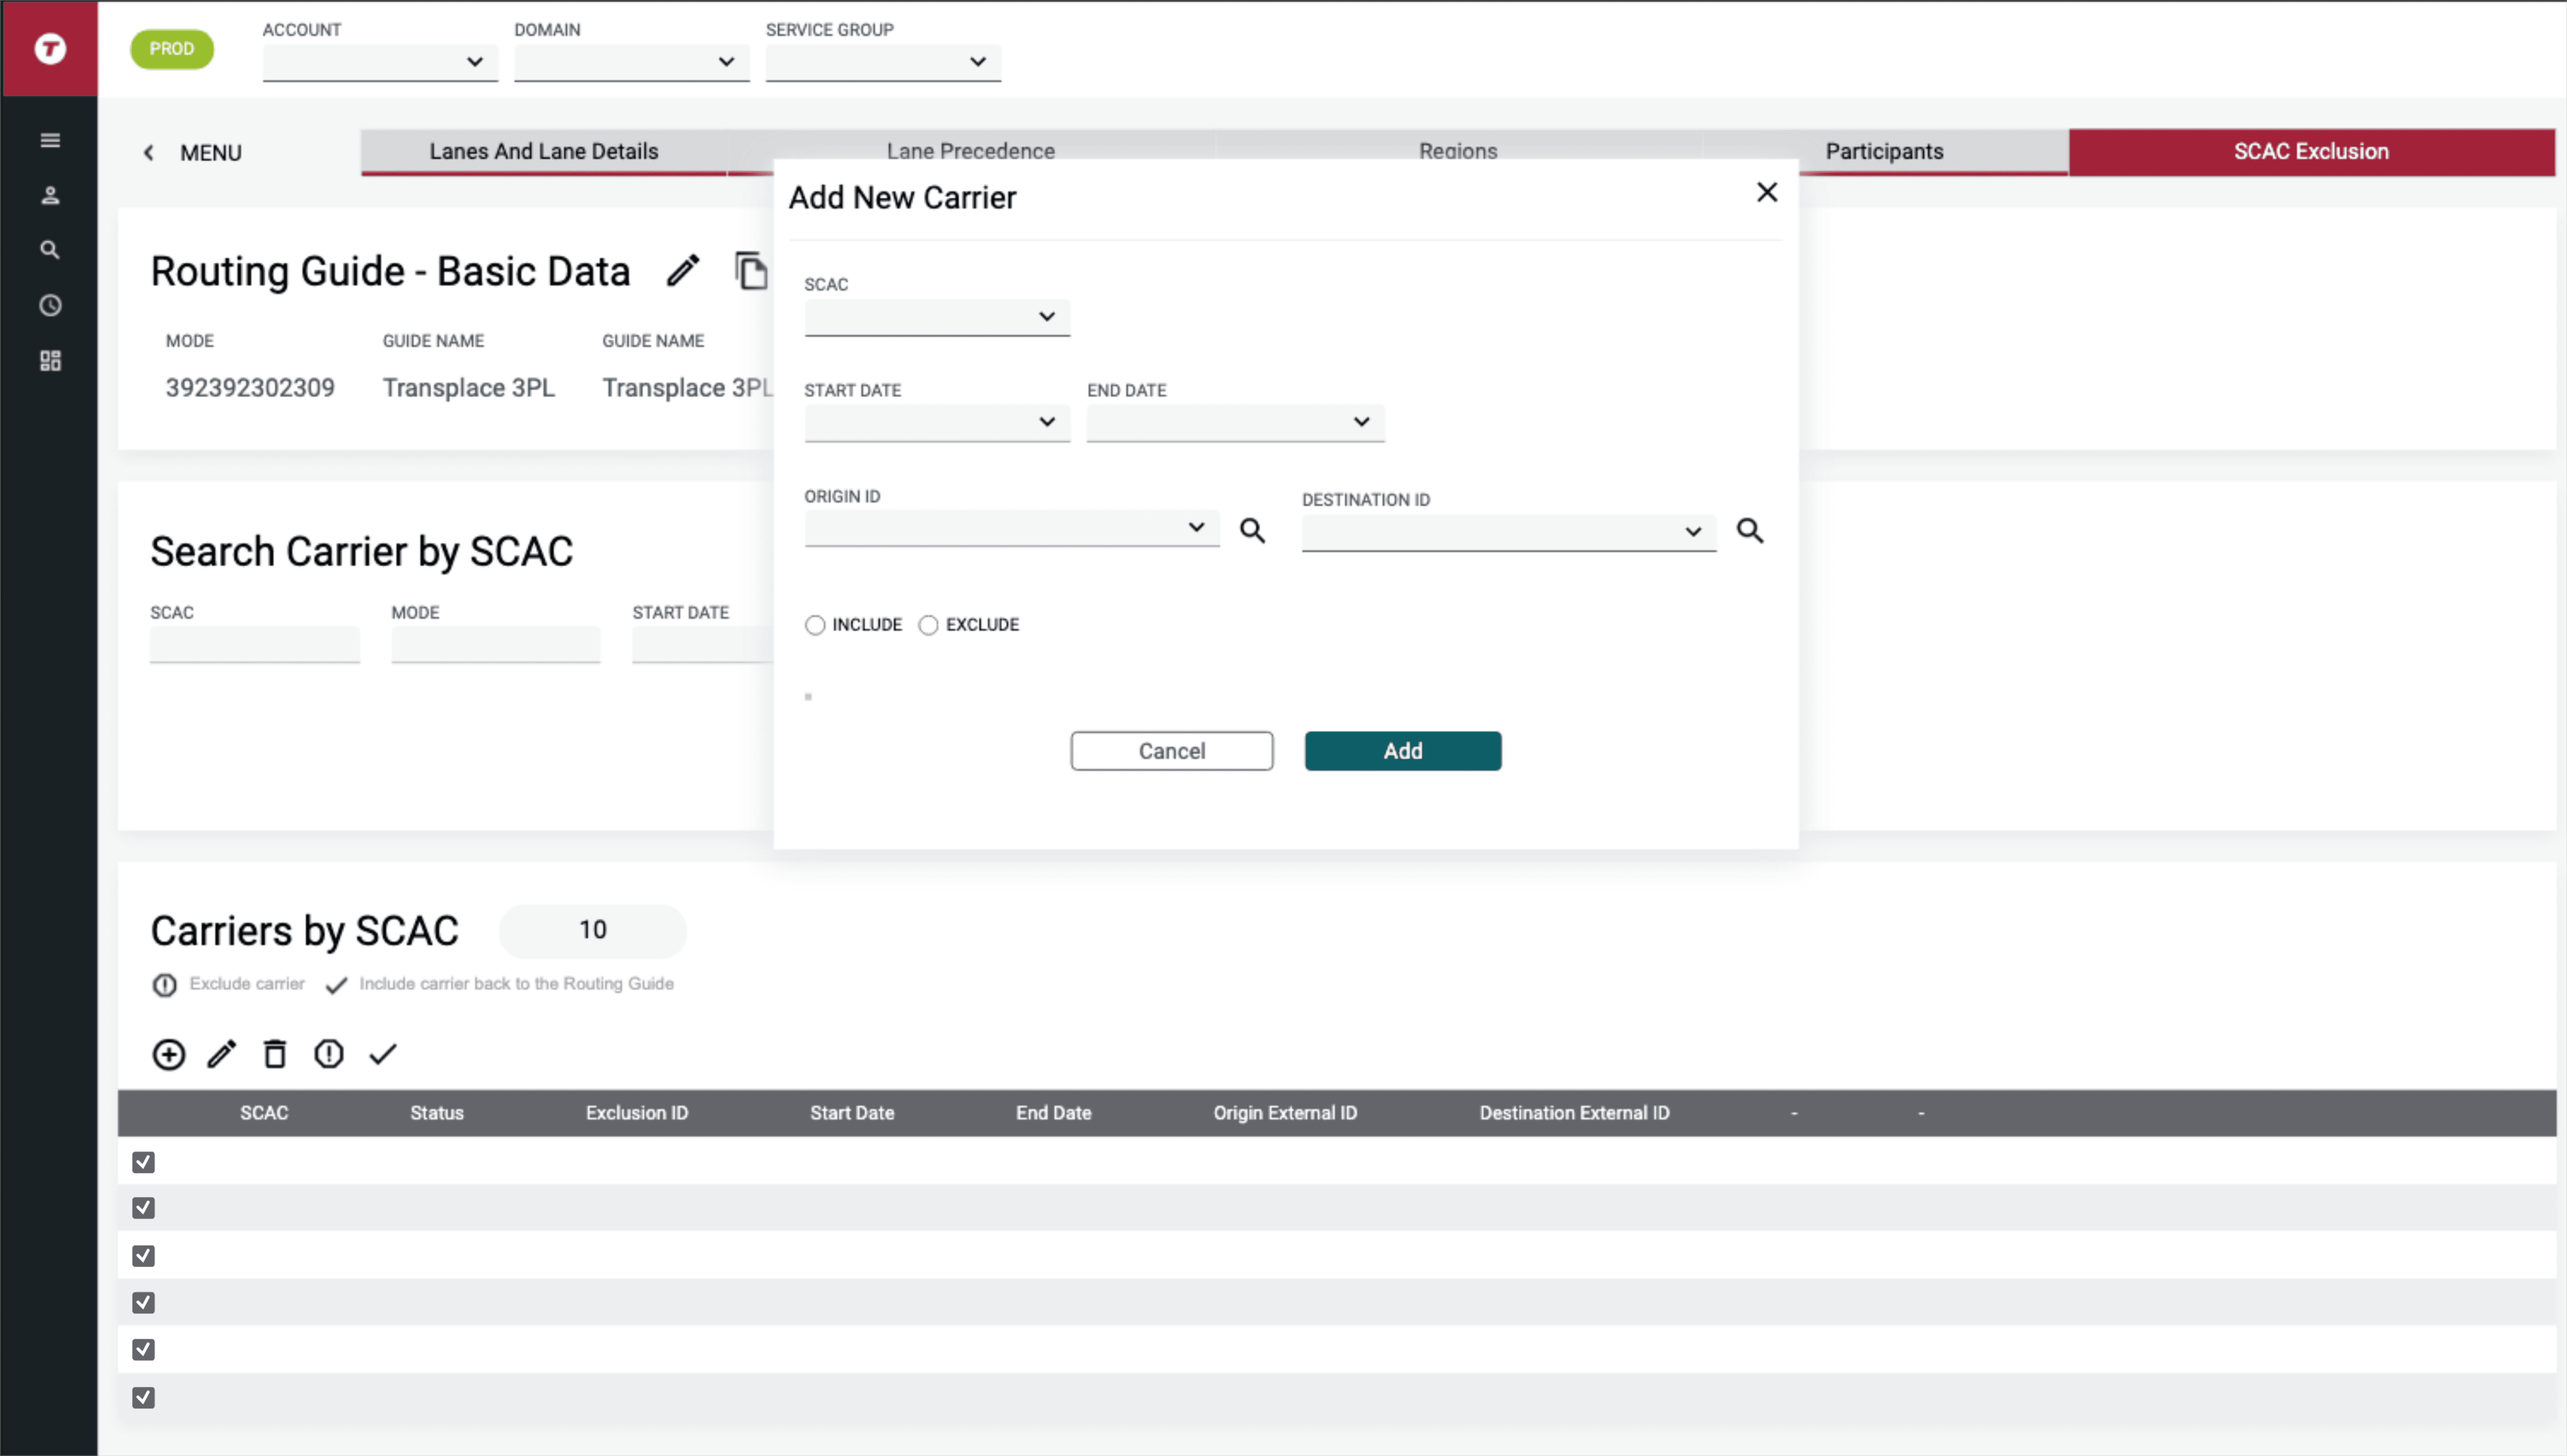Sort by Exclusion ID column header
Viewport: 2567px width, 1456px height.
coord(637,1113)
